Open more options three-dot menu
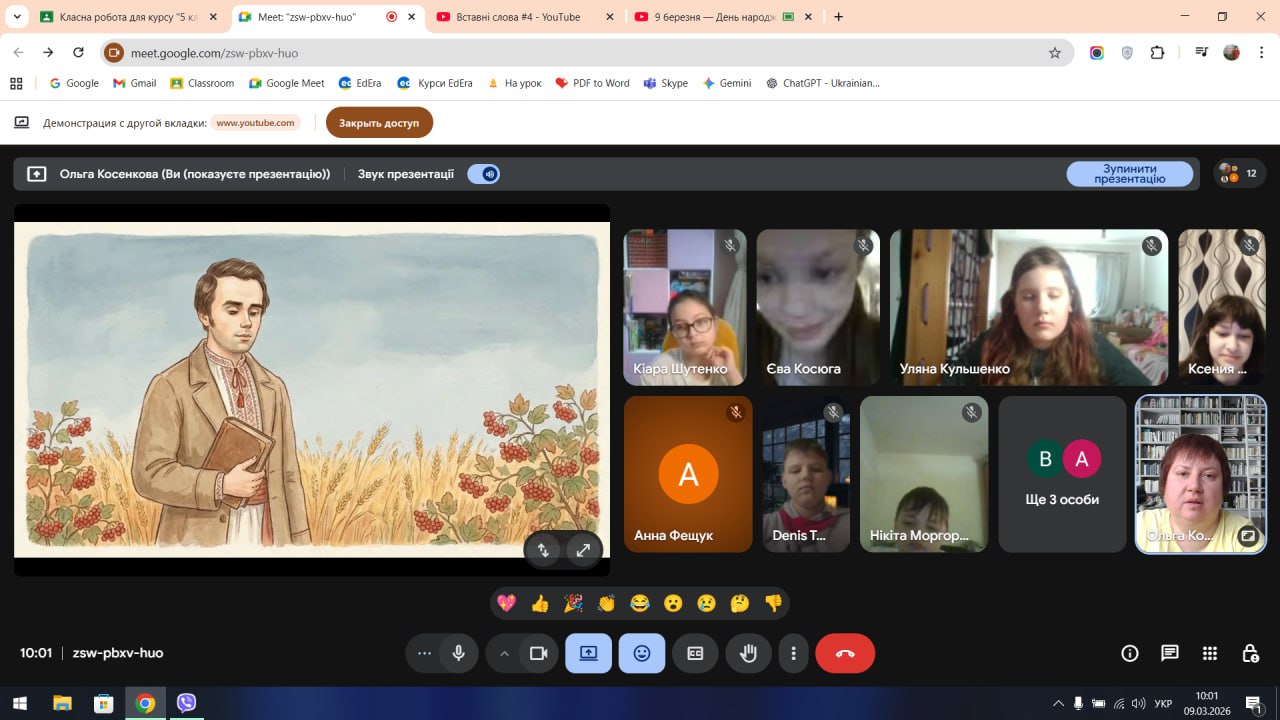 (x=793, y=653)
